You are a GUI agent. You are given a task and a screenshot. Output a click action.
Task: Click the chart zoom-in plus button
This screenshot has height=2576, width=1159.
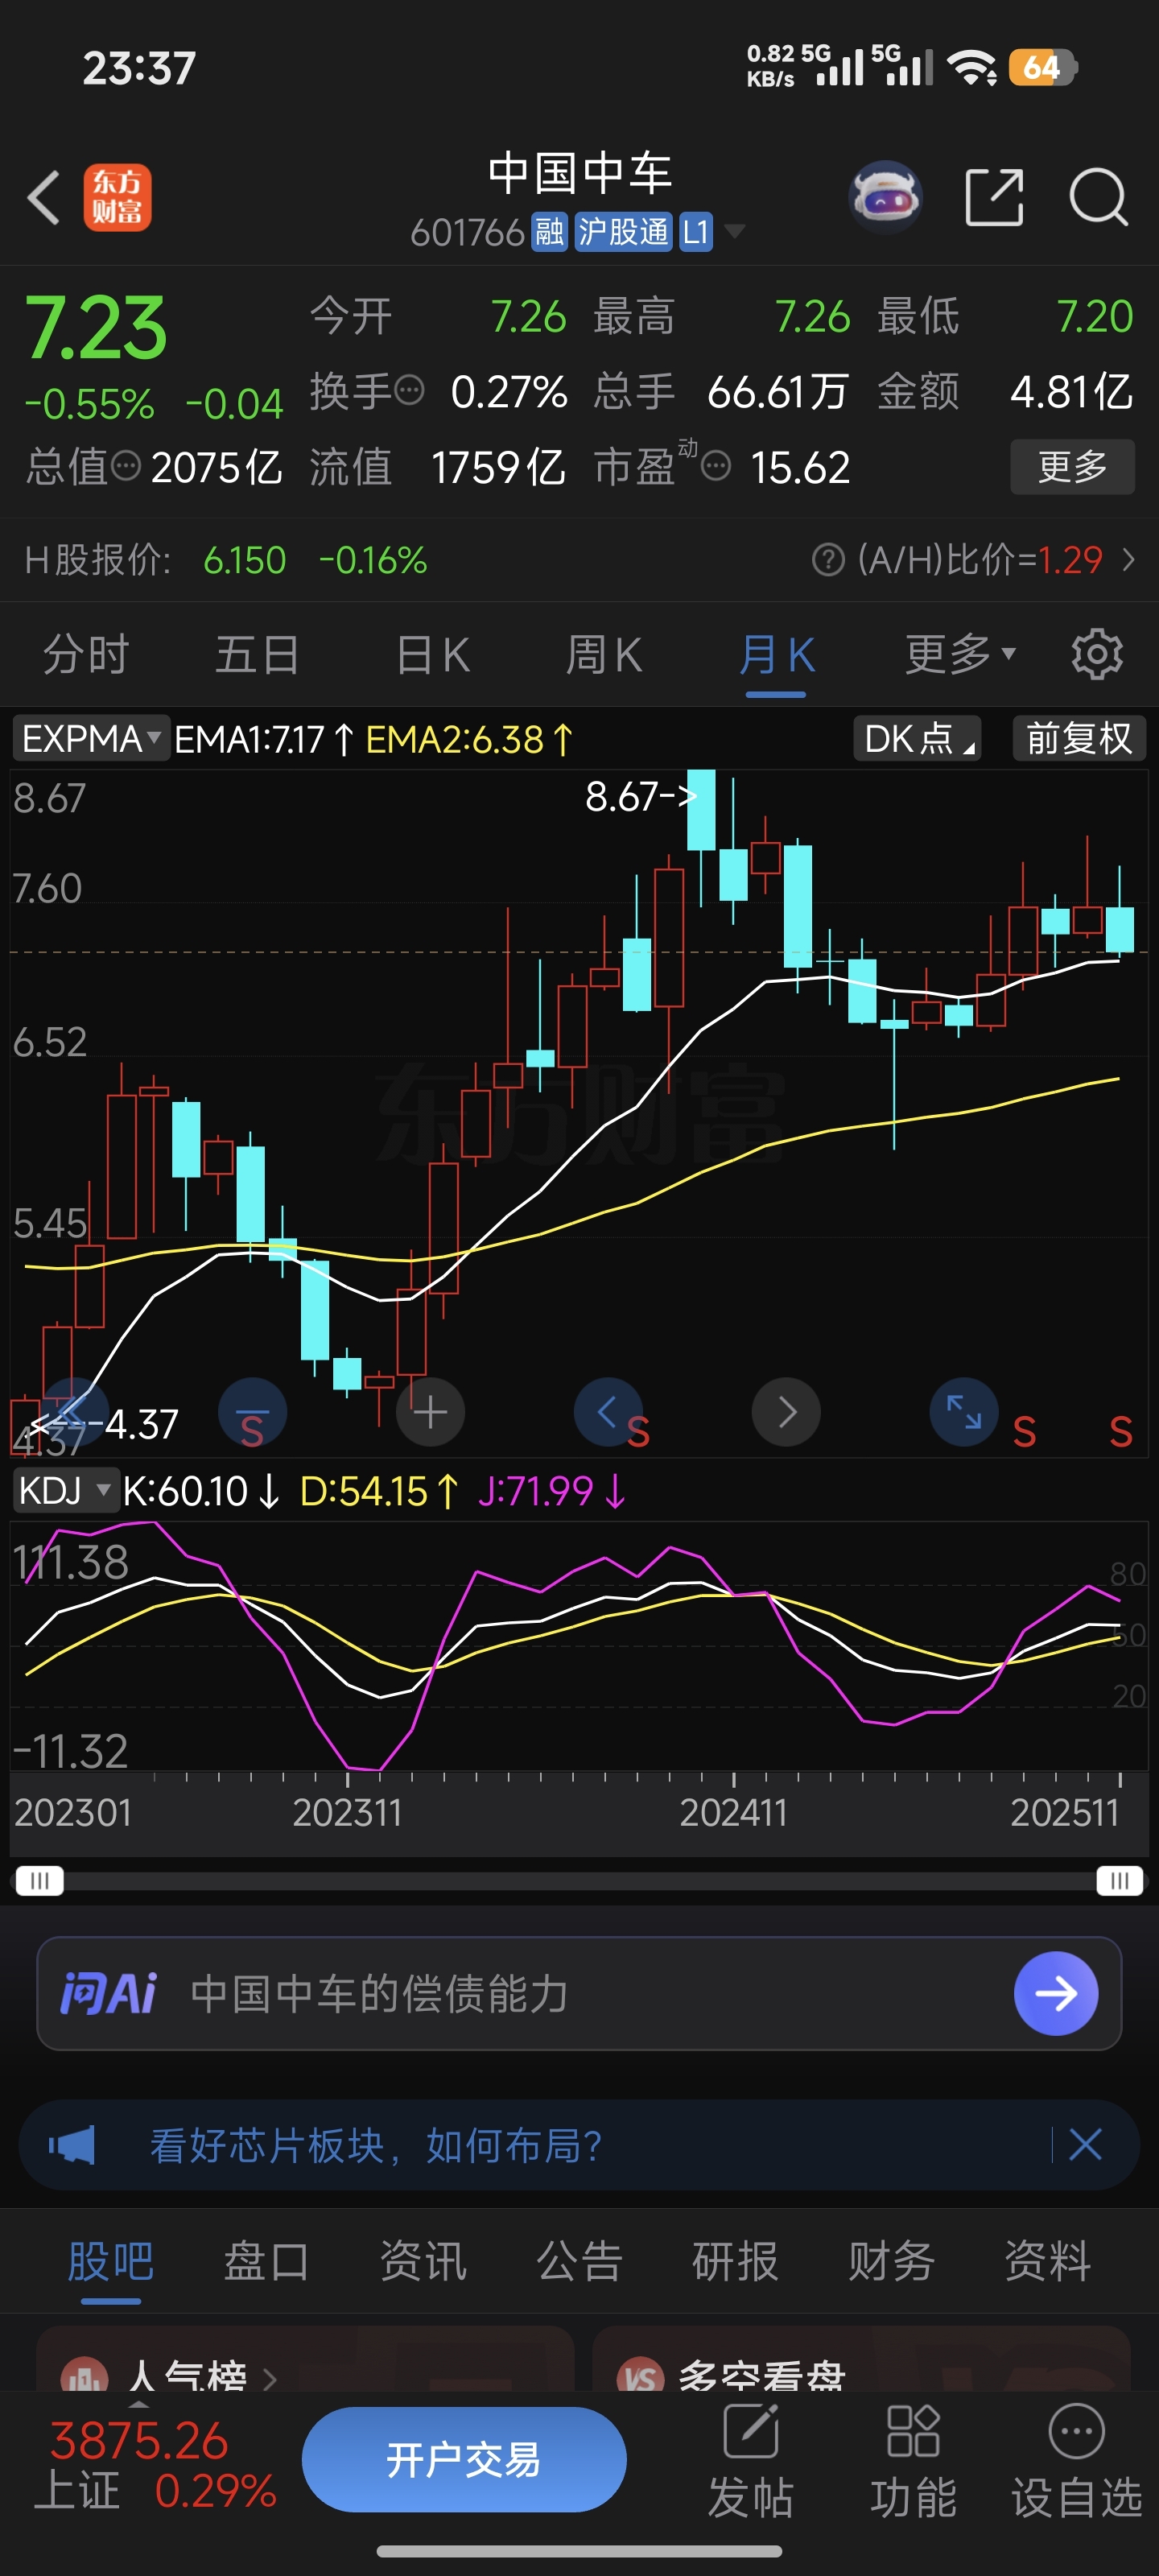430,1412
